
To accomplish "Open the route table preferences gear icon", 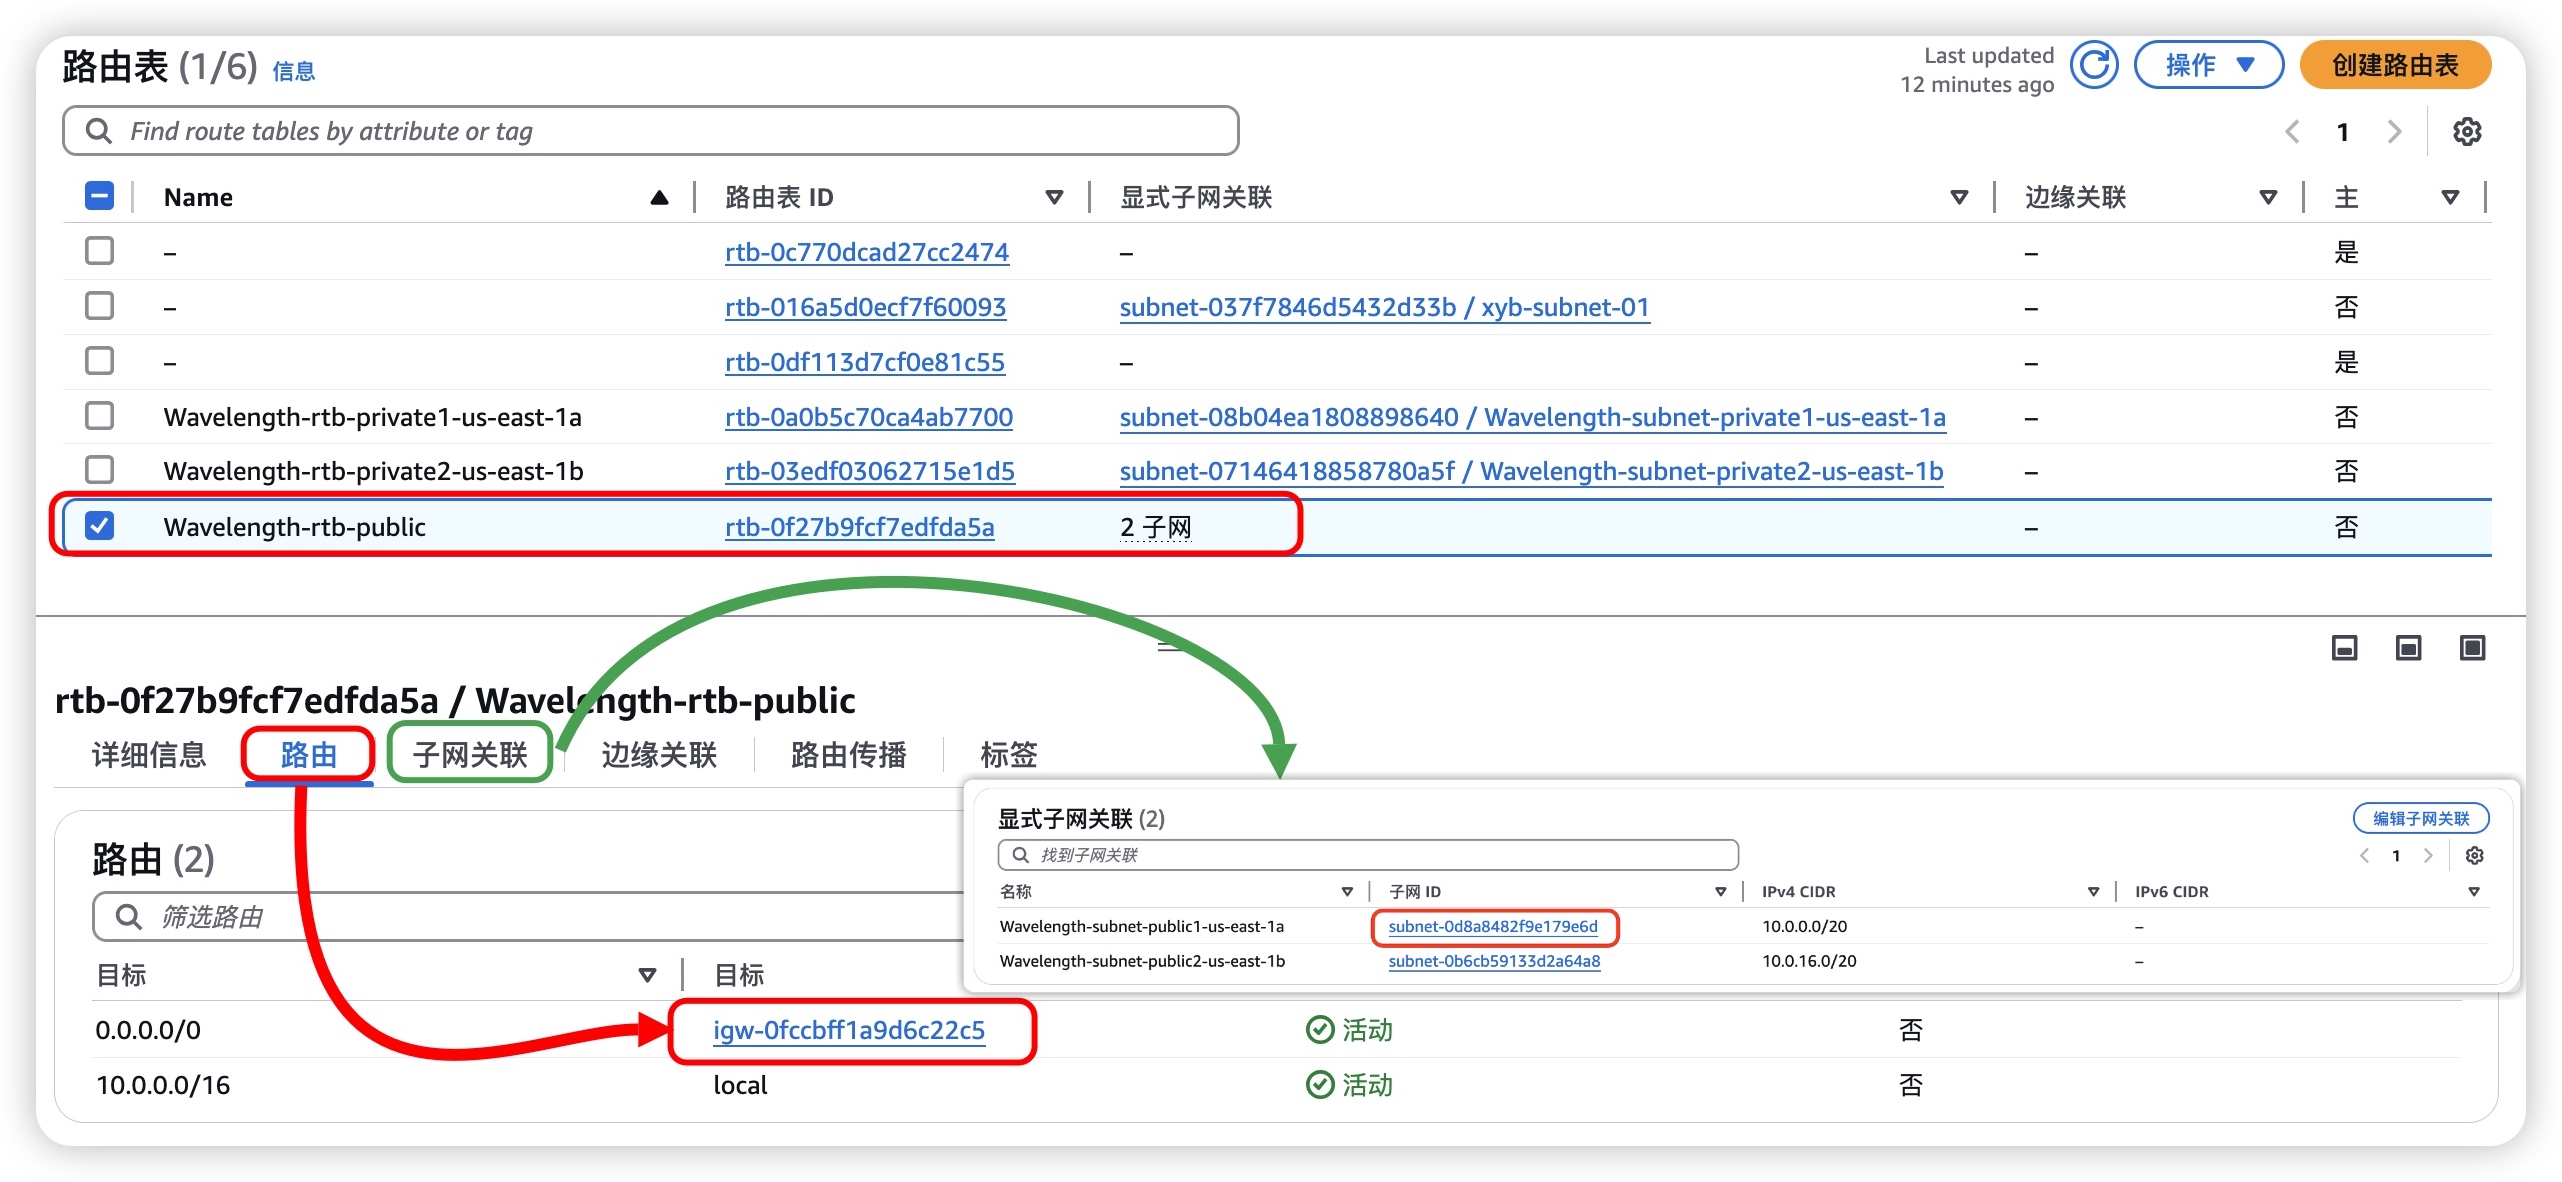I will (x=2466, y=131).
